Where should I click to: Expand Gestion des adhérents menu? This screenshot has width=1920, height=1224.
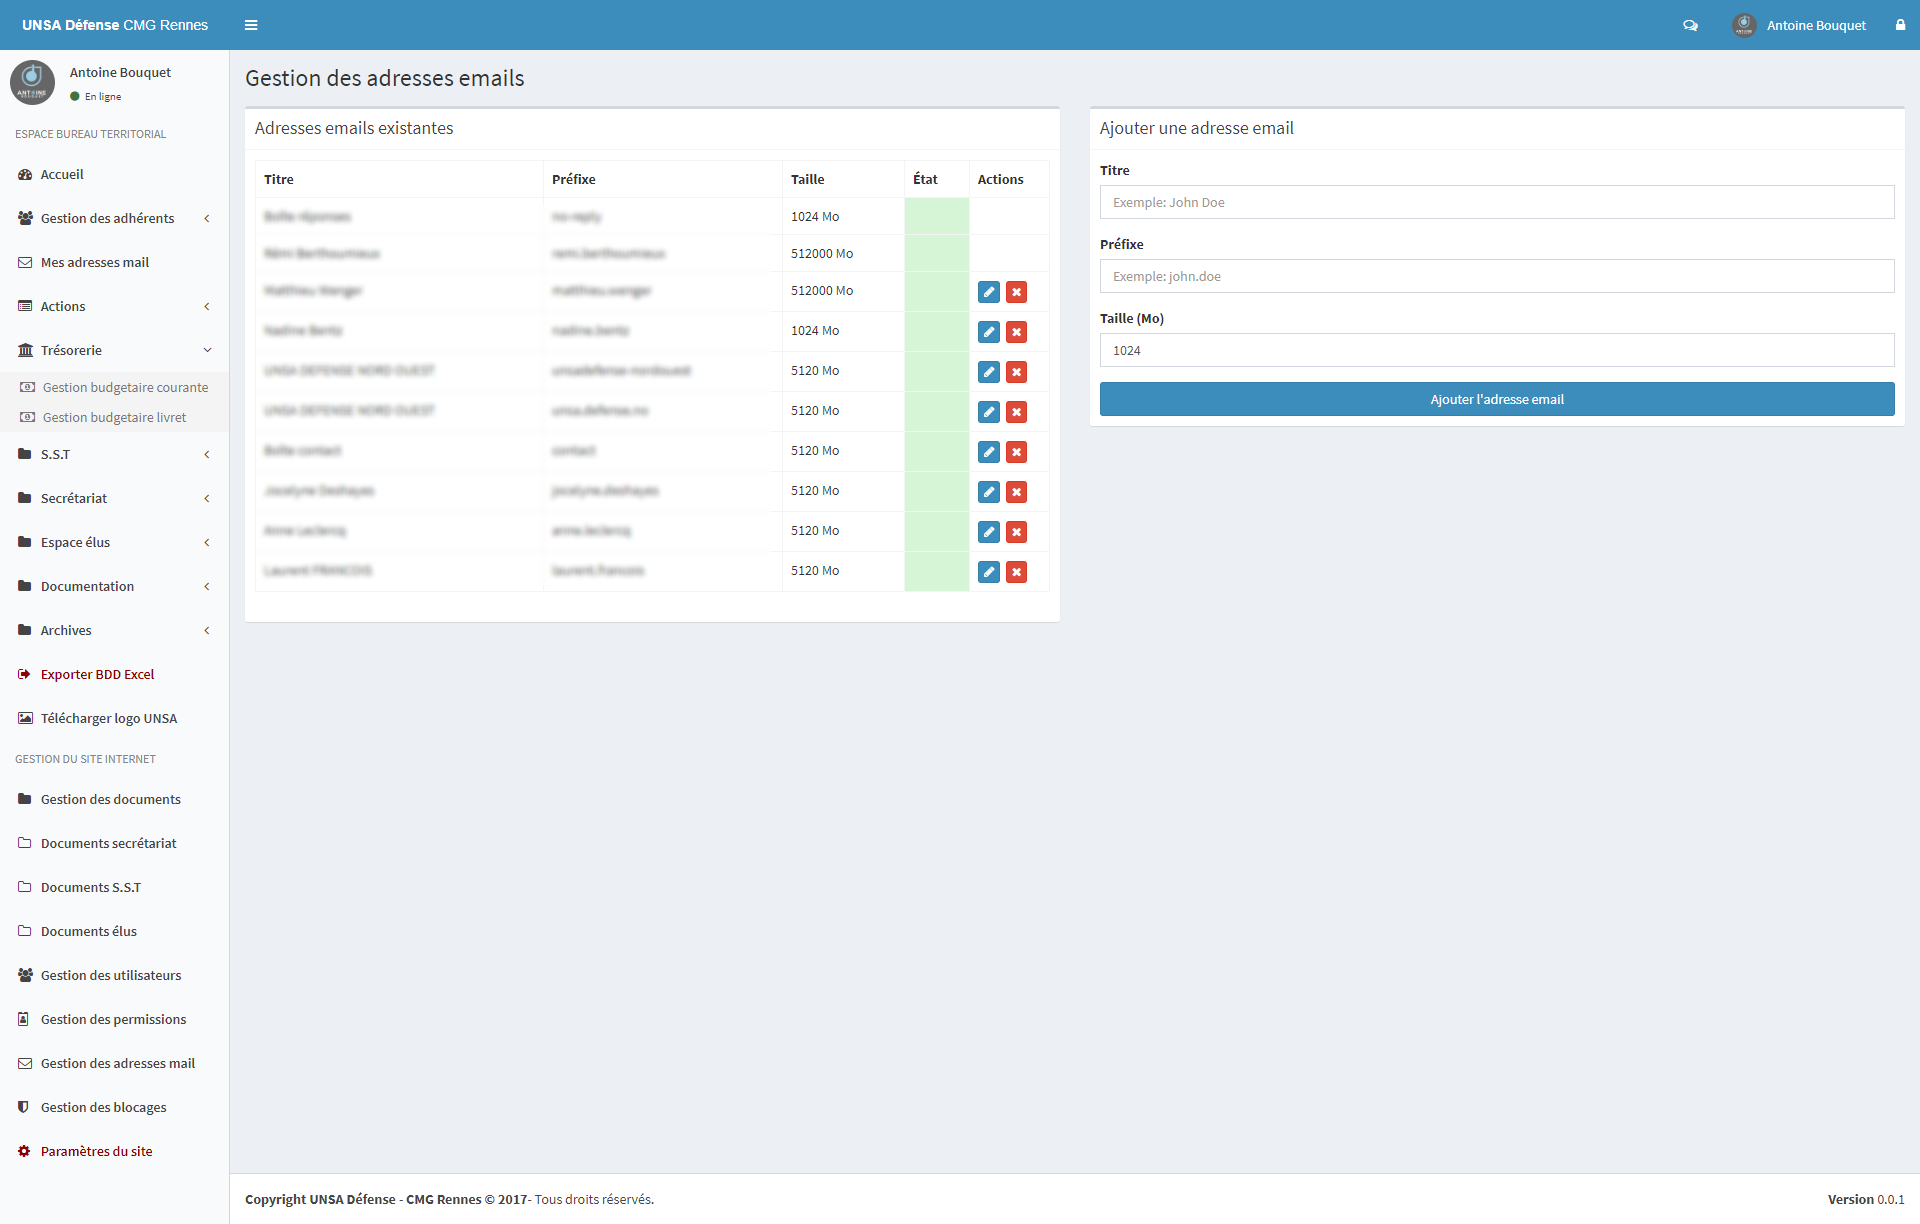click(x=114, y=218)
